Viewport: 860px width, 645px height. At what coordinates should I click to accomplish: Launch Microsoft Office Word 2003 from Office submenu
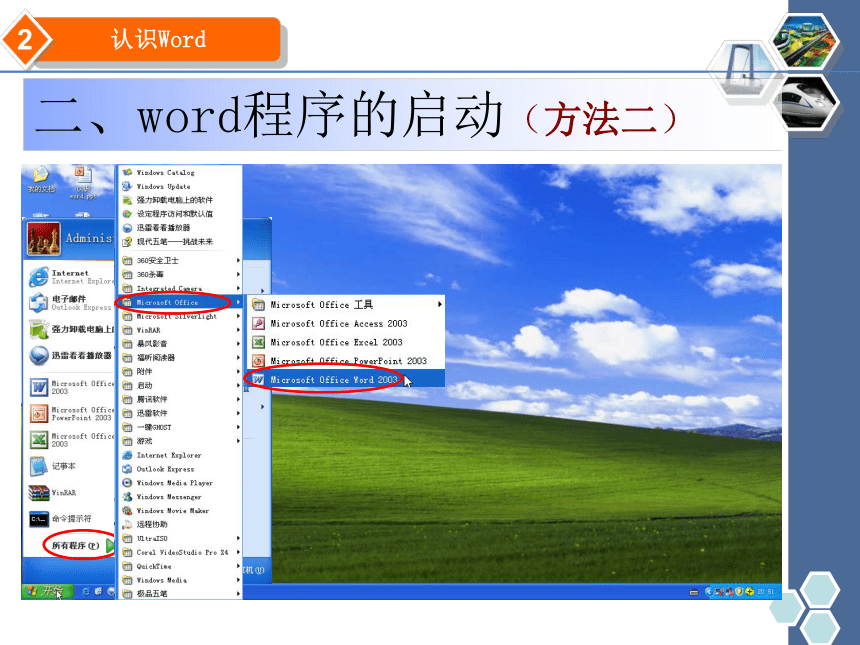click(346, 380)
